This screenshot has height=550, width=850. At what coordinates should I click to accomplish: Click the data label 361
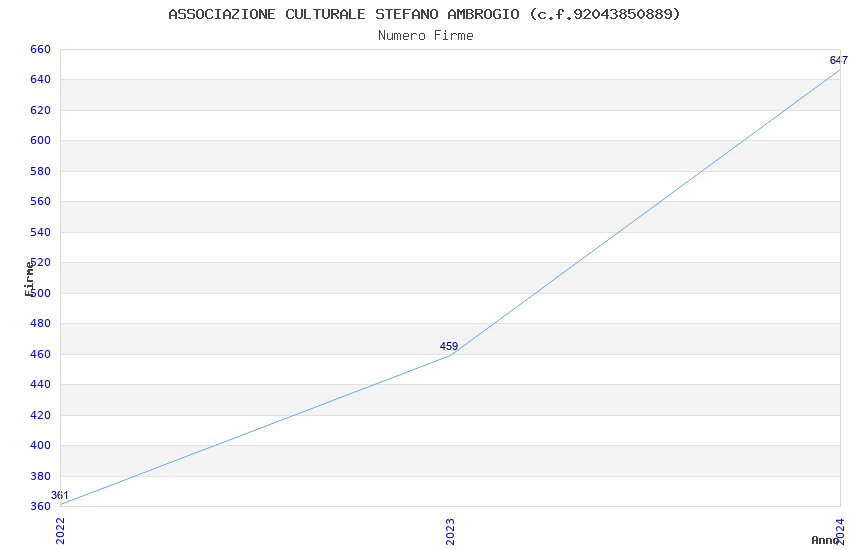[x=60, y=495]
